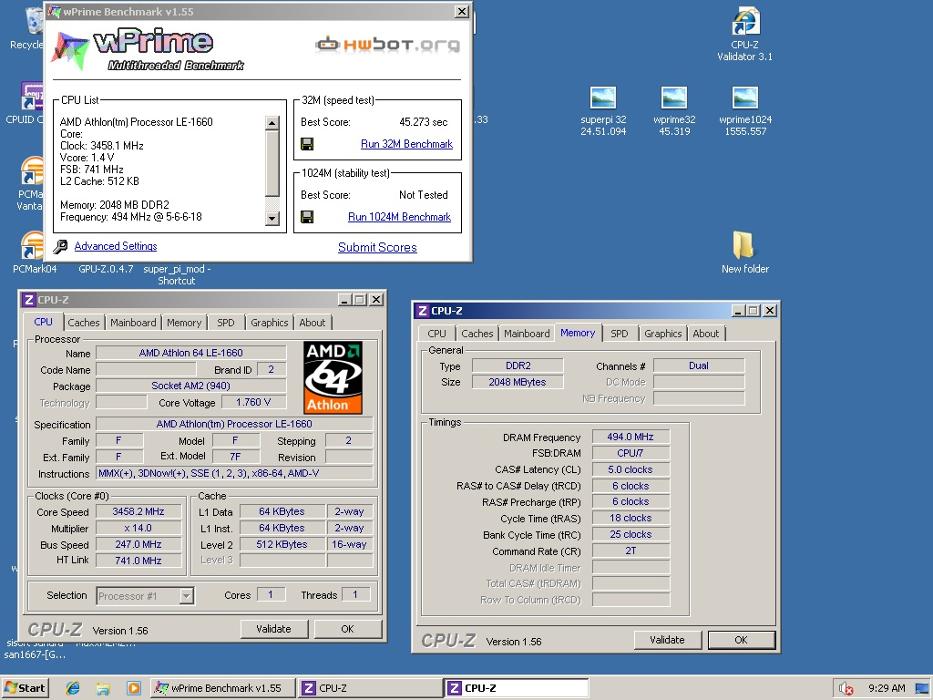
Task: Open the Caches tab in left CPU-Z window
Action: coord(83,323)
